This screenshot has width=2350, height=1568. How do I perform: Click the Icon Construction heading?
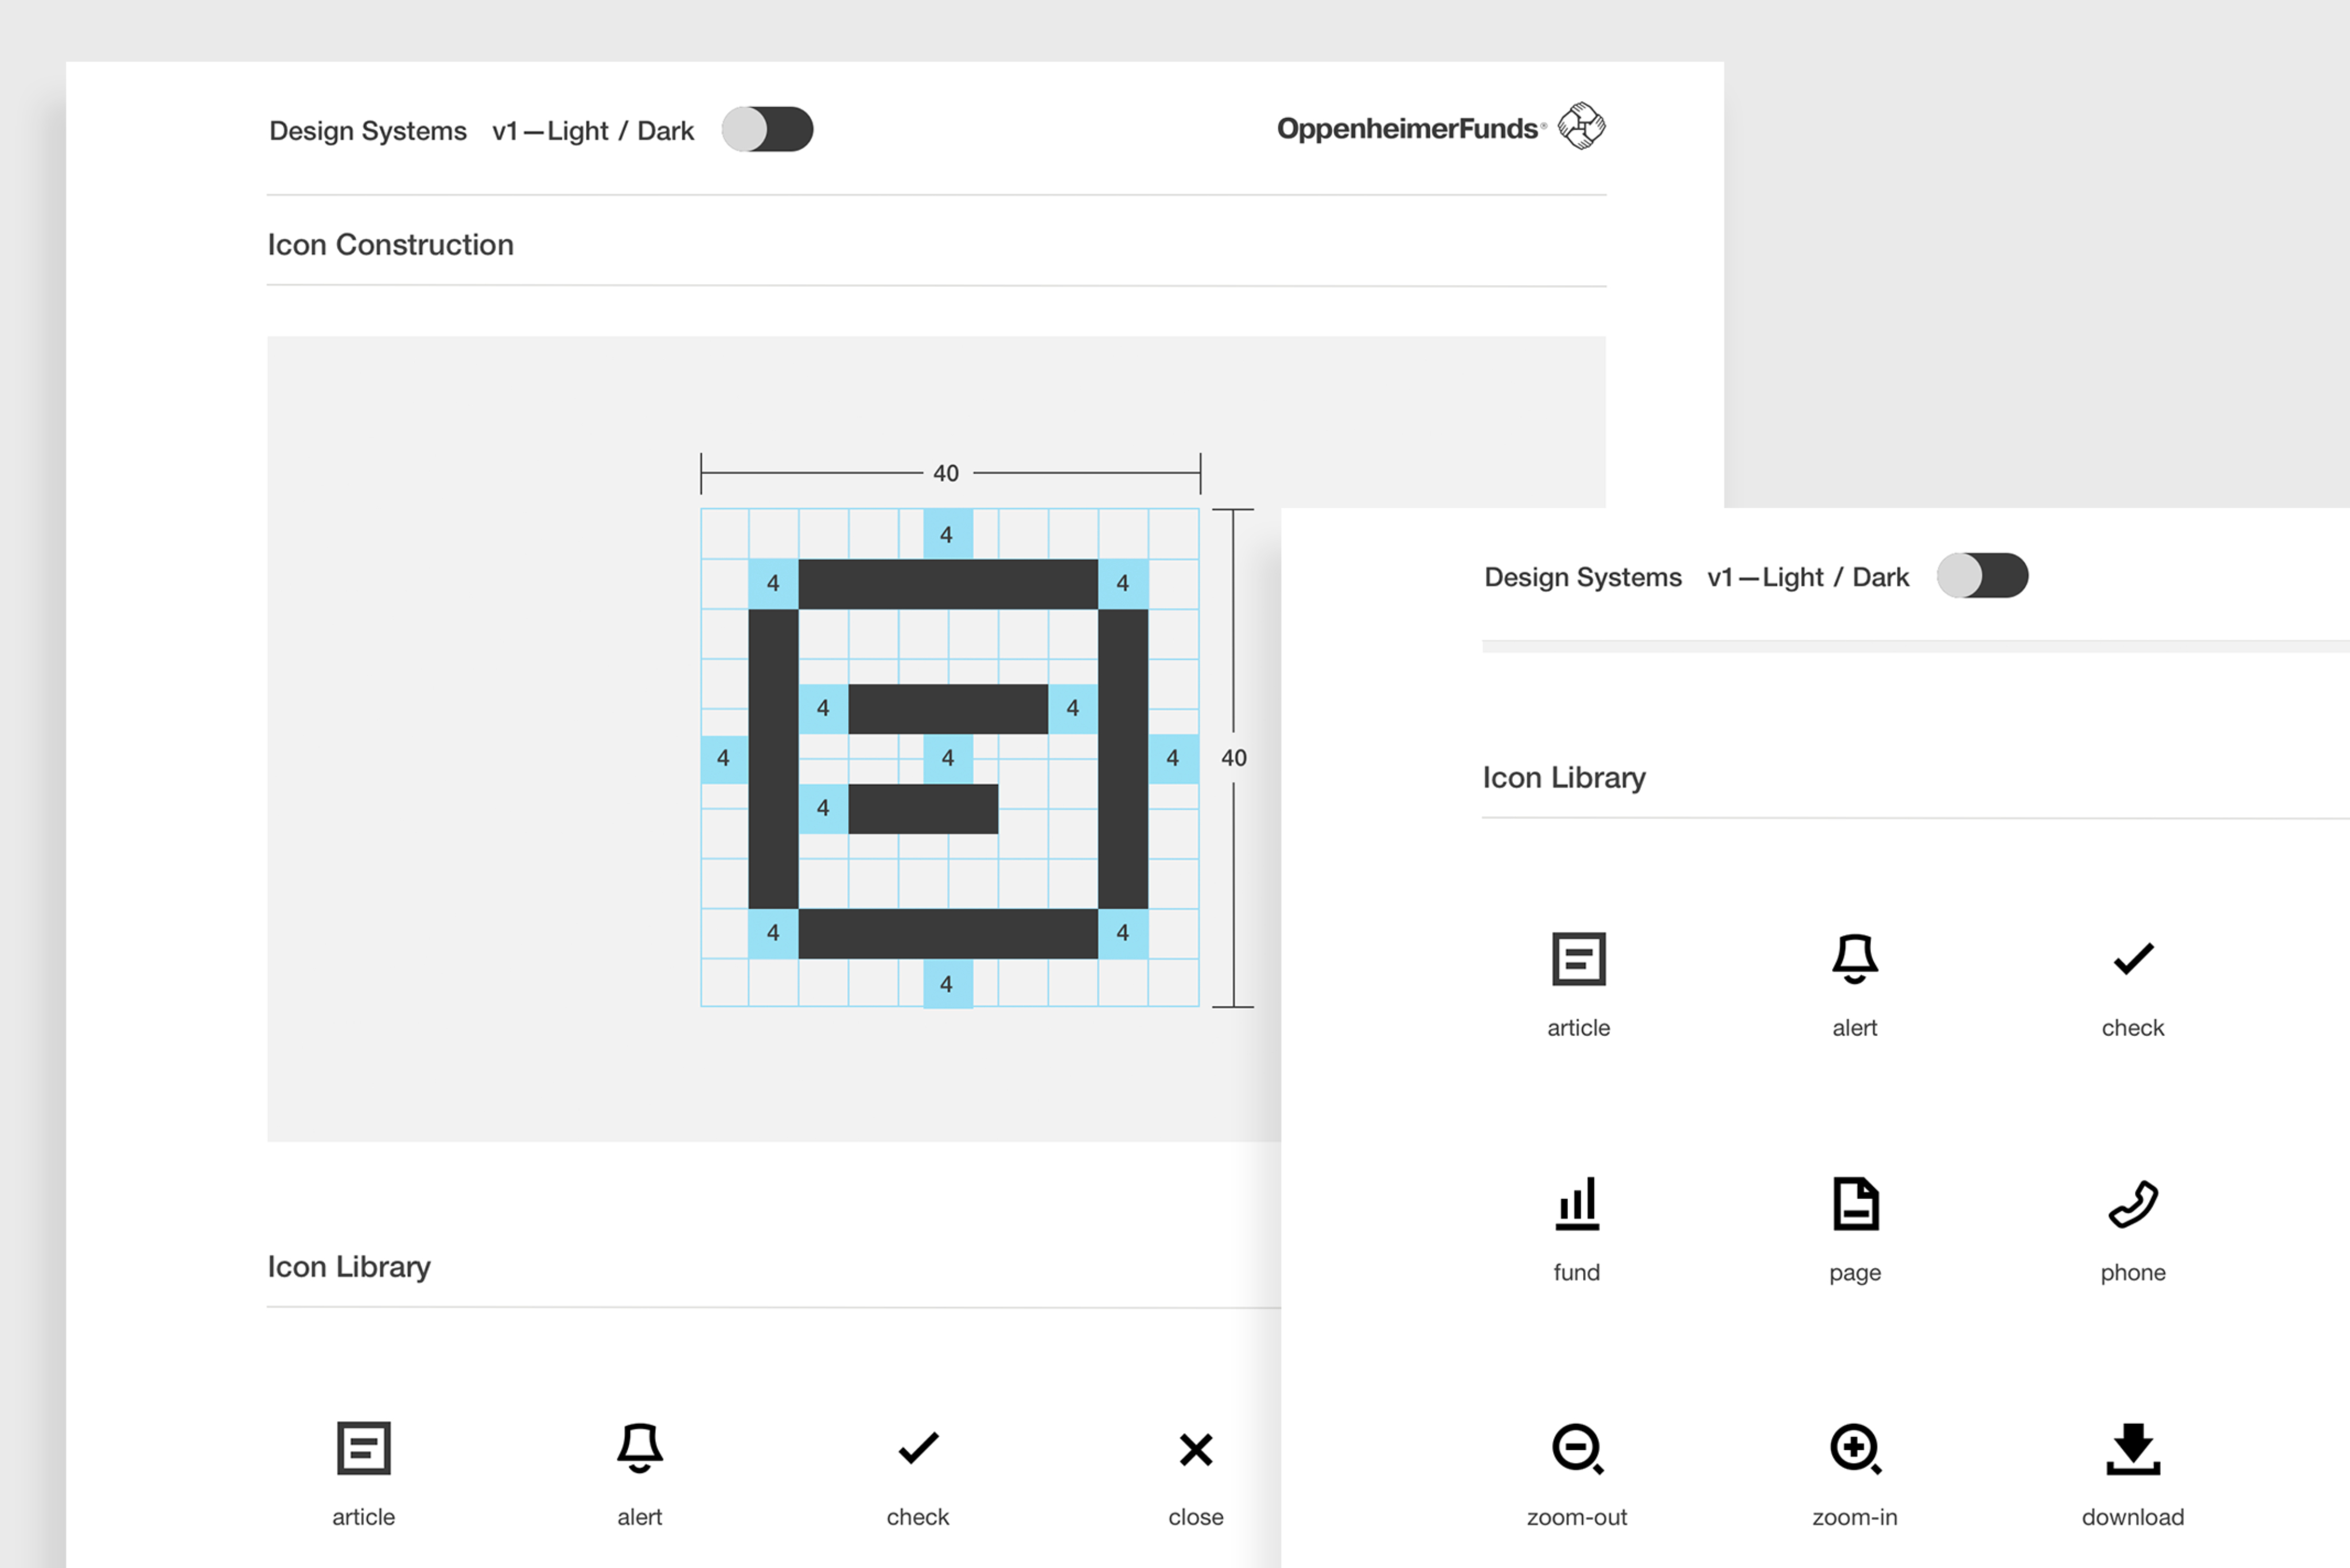pyautogui.click(x=390, y=245)
